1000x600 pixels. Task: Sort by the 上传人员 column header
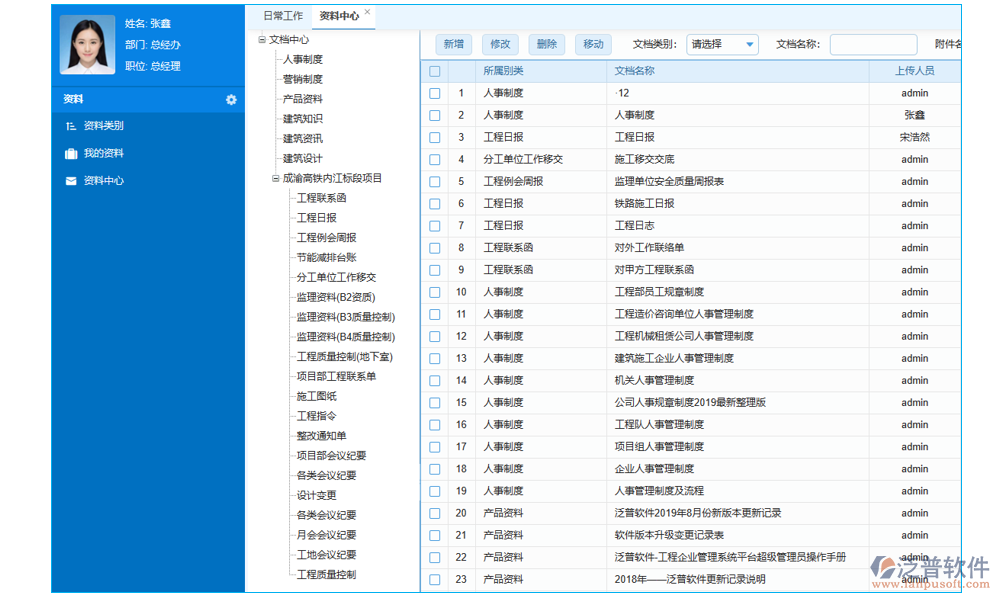(914, 71)
